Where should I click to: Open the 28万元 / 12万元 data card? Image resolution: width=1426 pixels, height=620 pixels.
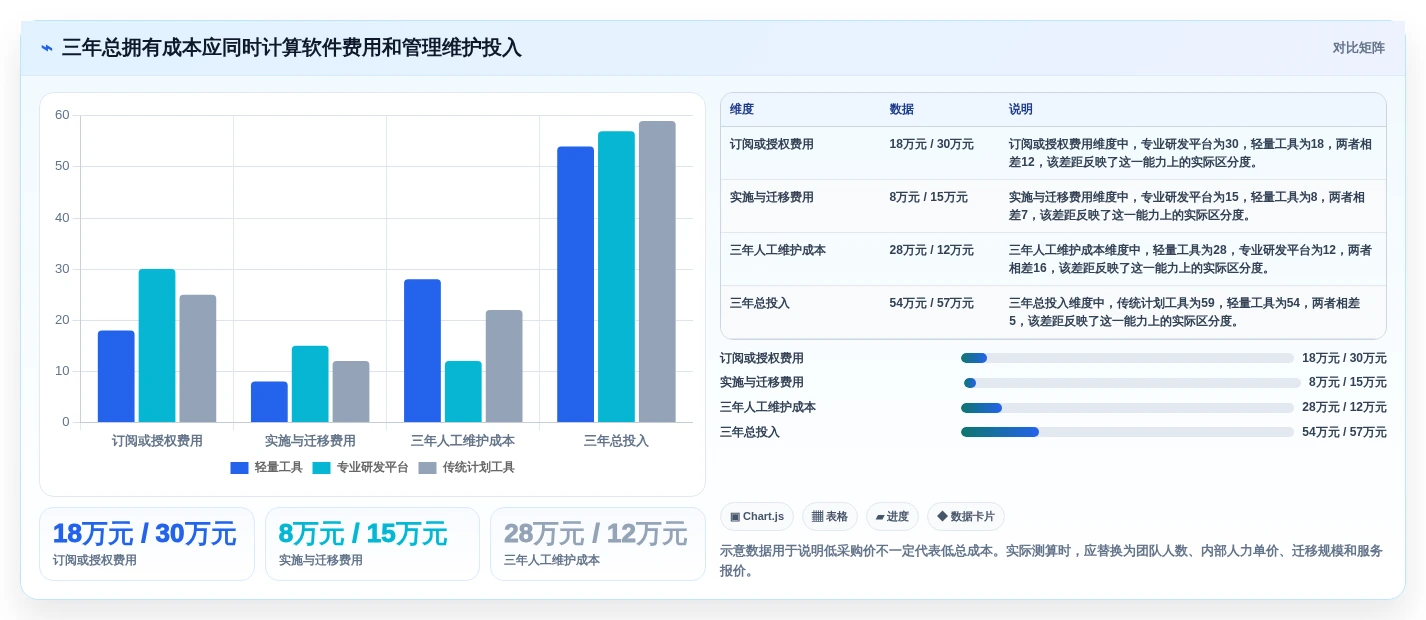[x=598, y=544]
